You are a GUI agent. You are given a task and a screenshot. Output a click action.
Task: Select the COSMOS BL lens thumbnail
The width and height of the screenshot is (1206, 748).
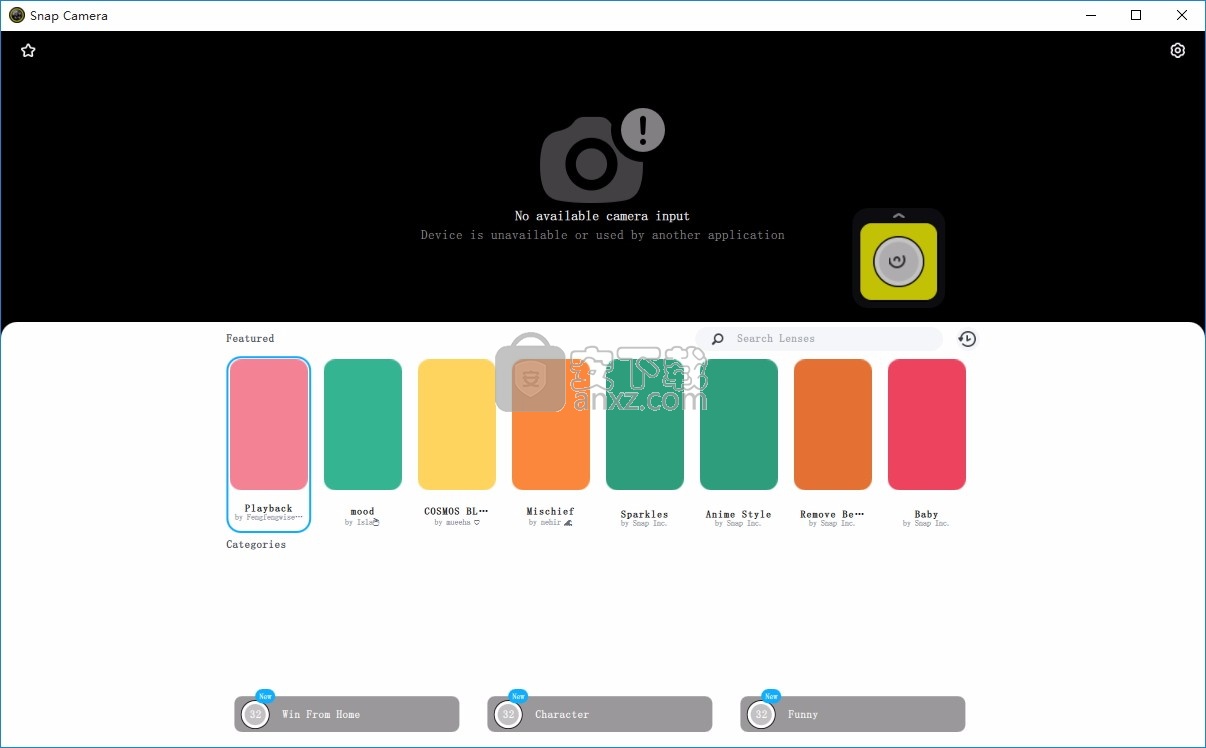457,425
